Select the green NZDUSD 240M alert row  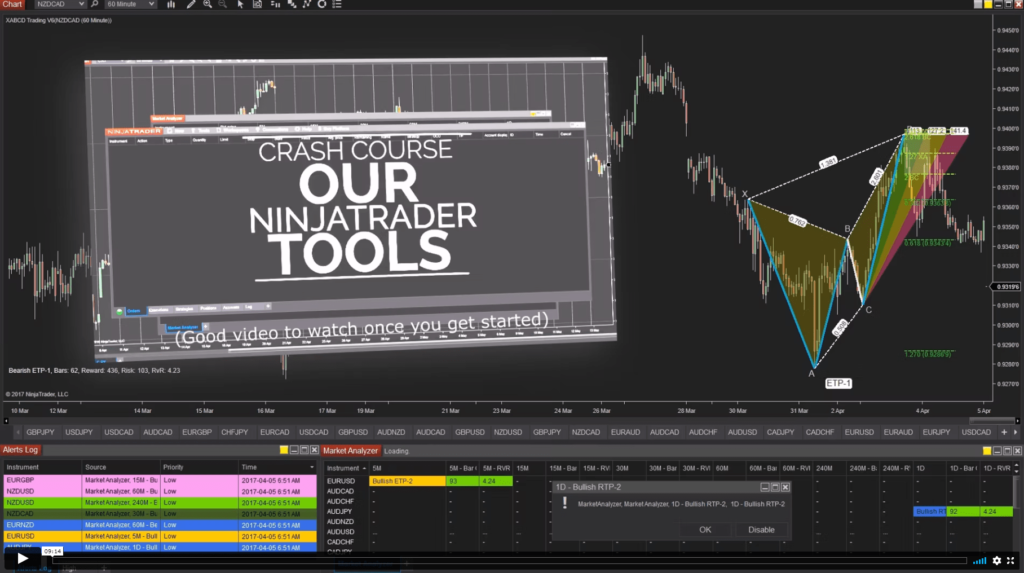(x=160, y=502)
